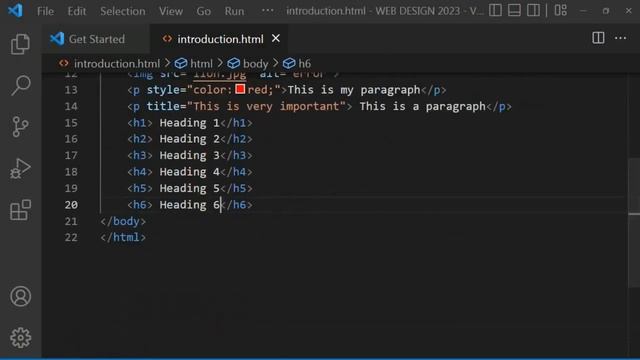This screenshot has width=640, height=360.
Task: Click the 'This is my paragraph' text
Action: 354,90
